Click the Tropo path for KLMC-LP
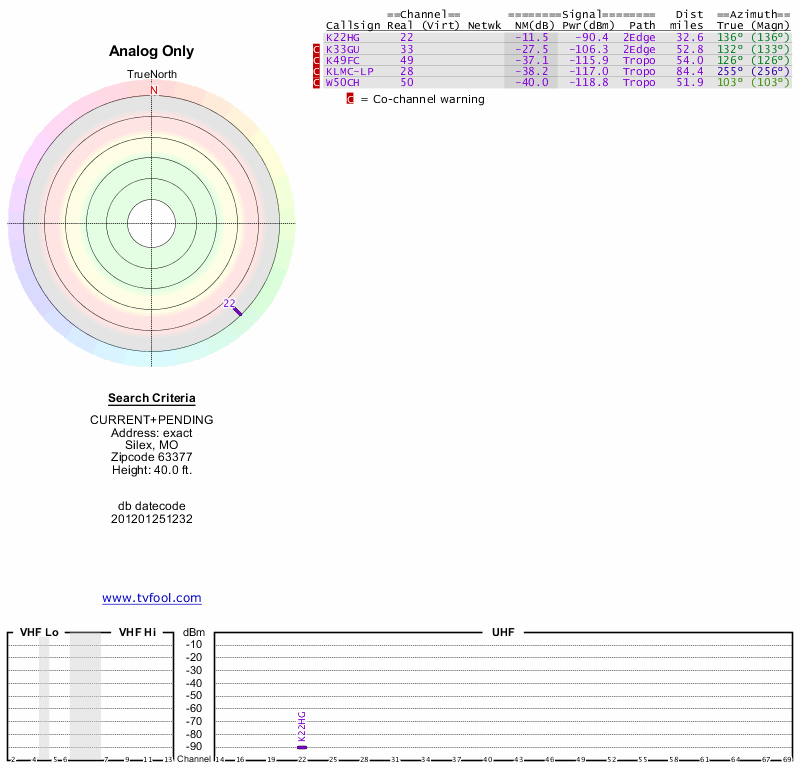Viewport: 800px width, 768px height. 639,72
